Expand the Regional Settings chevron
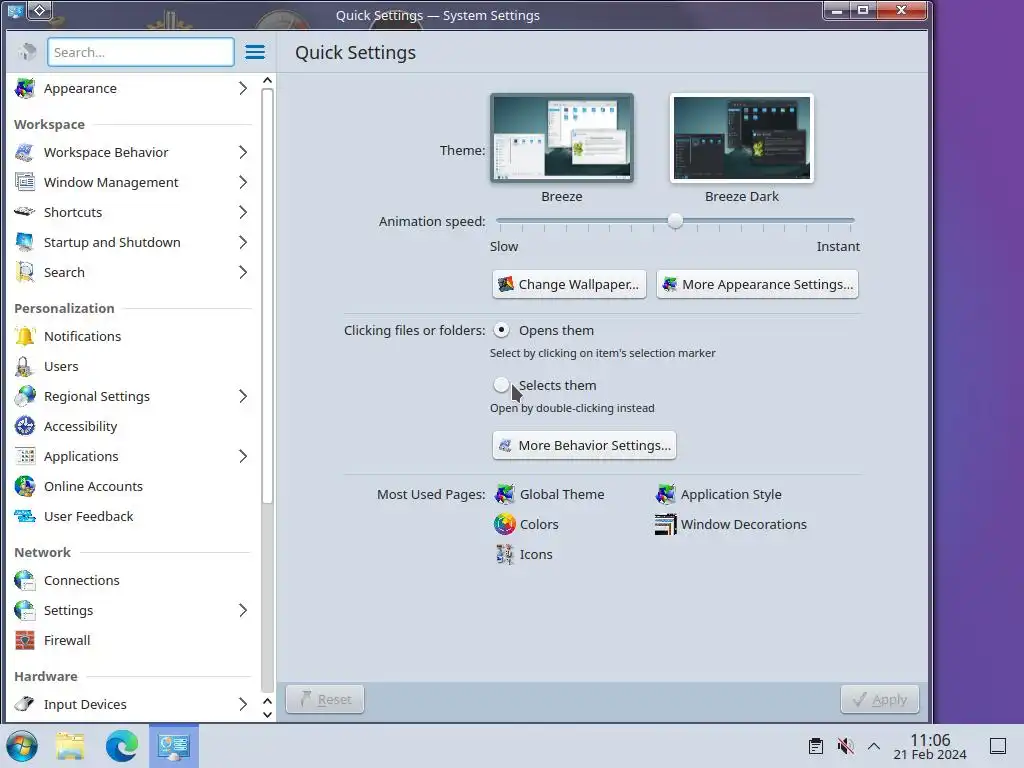The image size is (1024, 768). pos(243,396)
